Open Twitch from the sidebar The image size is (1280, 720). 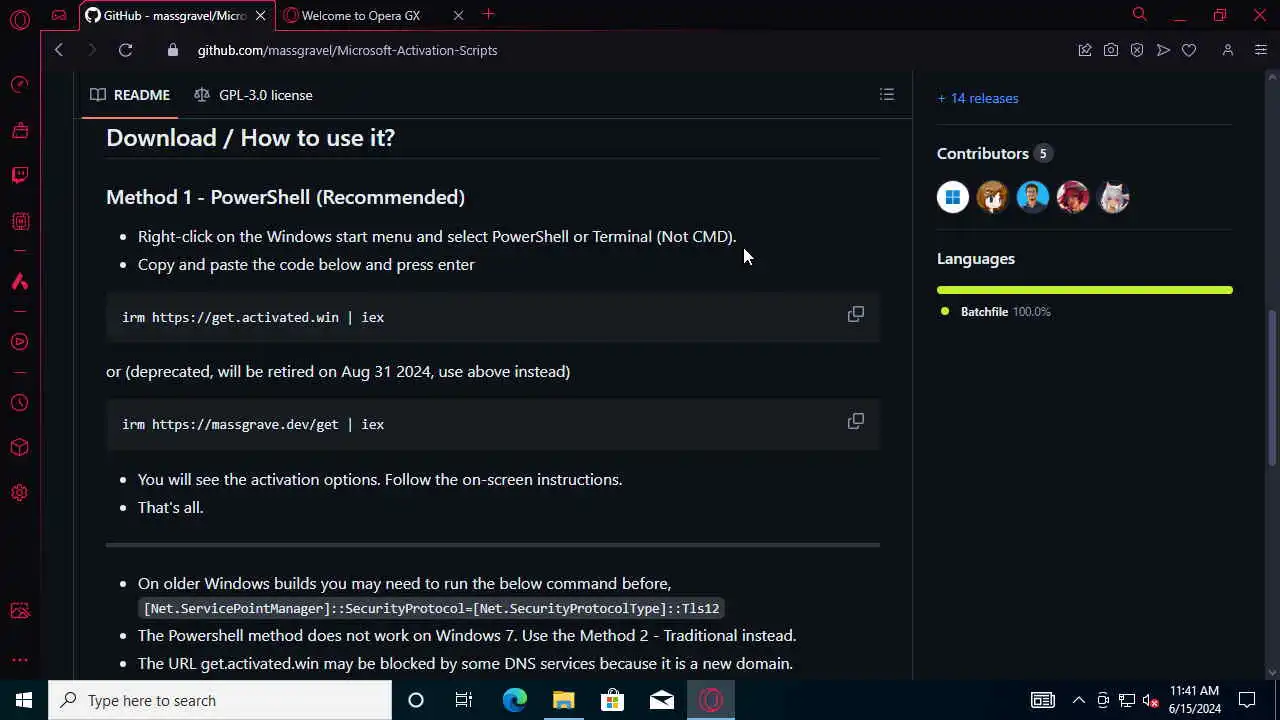19,175
